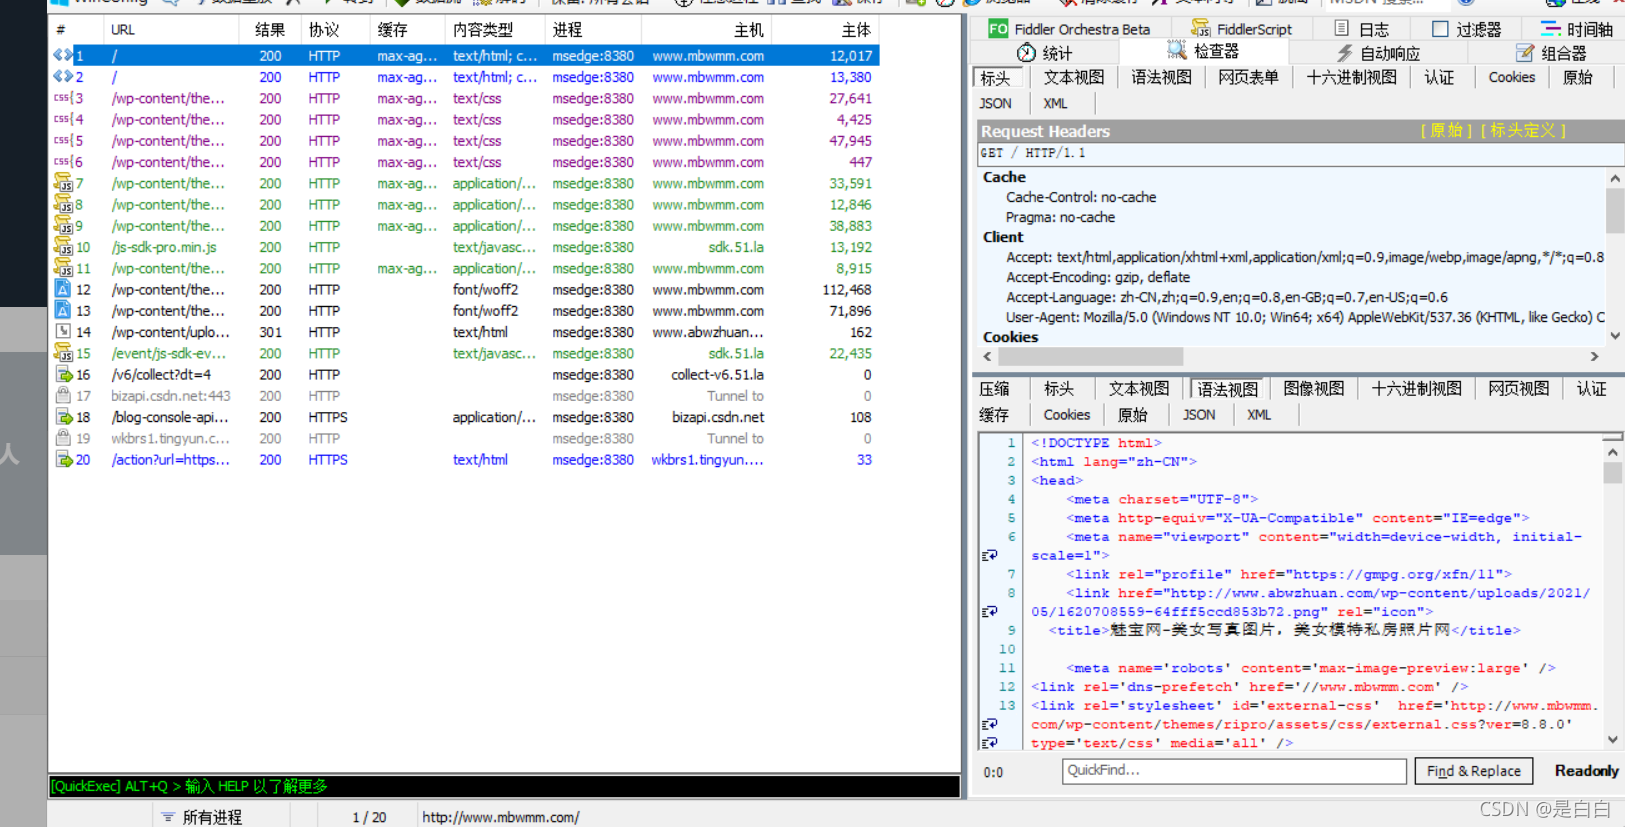Open request 文本视图 tab
This screenshot has width=1625, height=827.
click(x=1074, y=77)
